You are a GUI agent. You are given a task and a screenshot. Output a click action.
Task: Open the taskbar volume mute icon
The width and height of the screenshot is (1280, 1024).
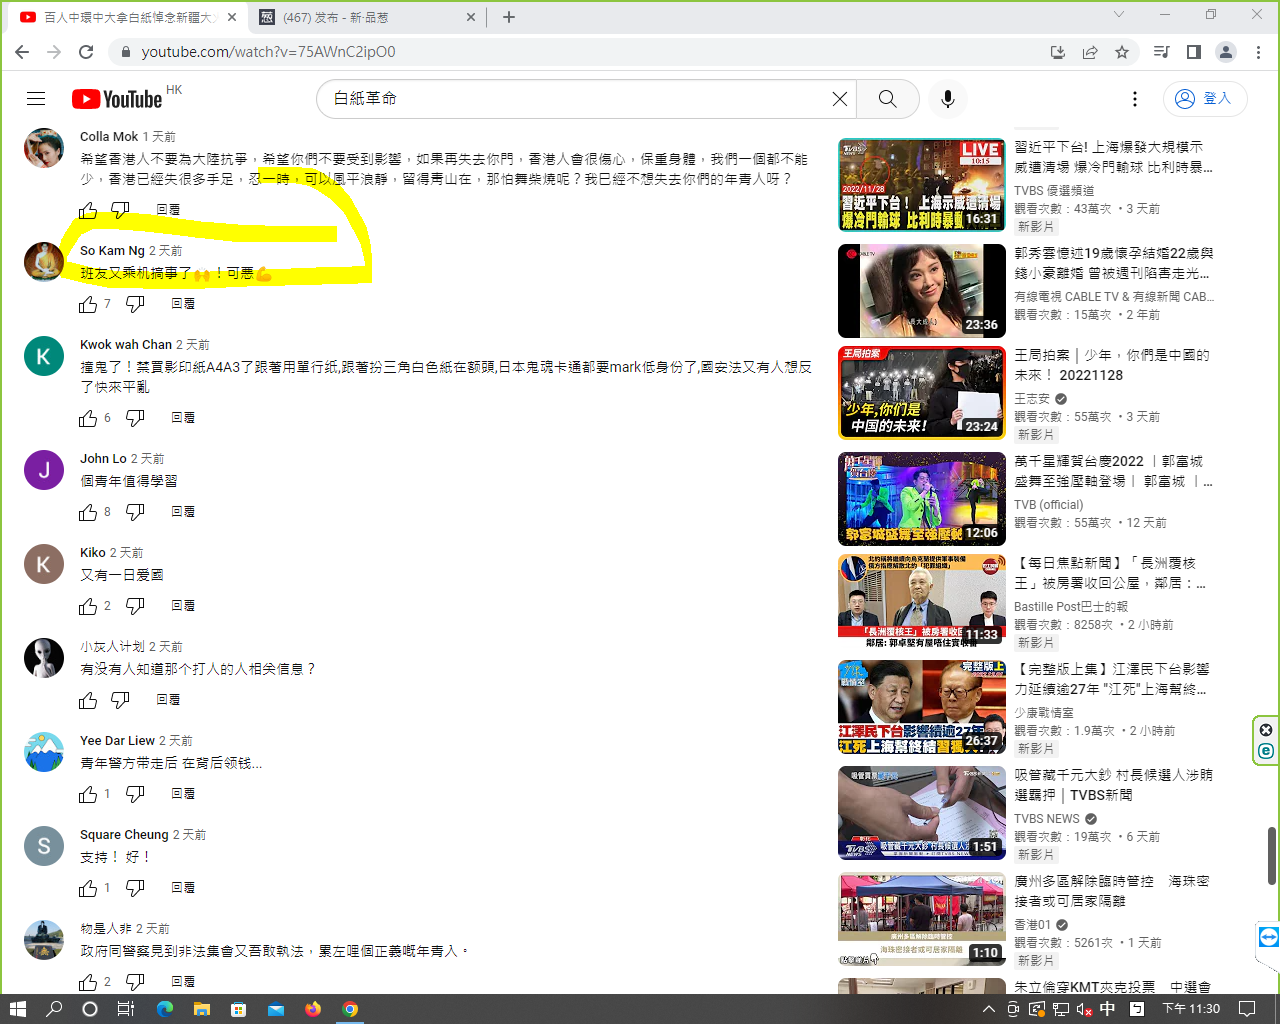(x=1084, y=1009)
